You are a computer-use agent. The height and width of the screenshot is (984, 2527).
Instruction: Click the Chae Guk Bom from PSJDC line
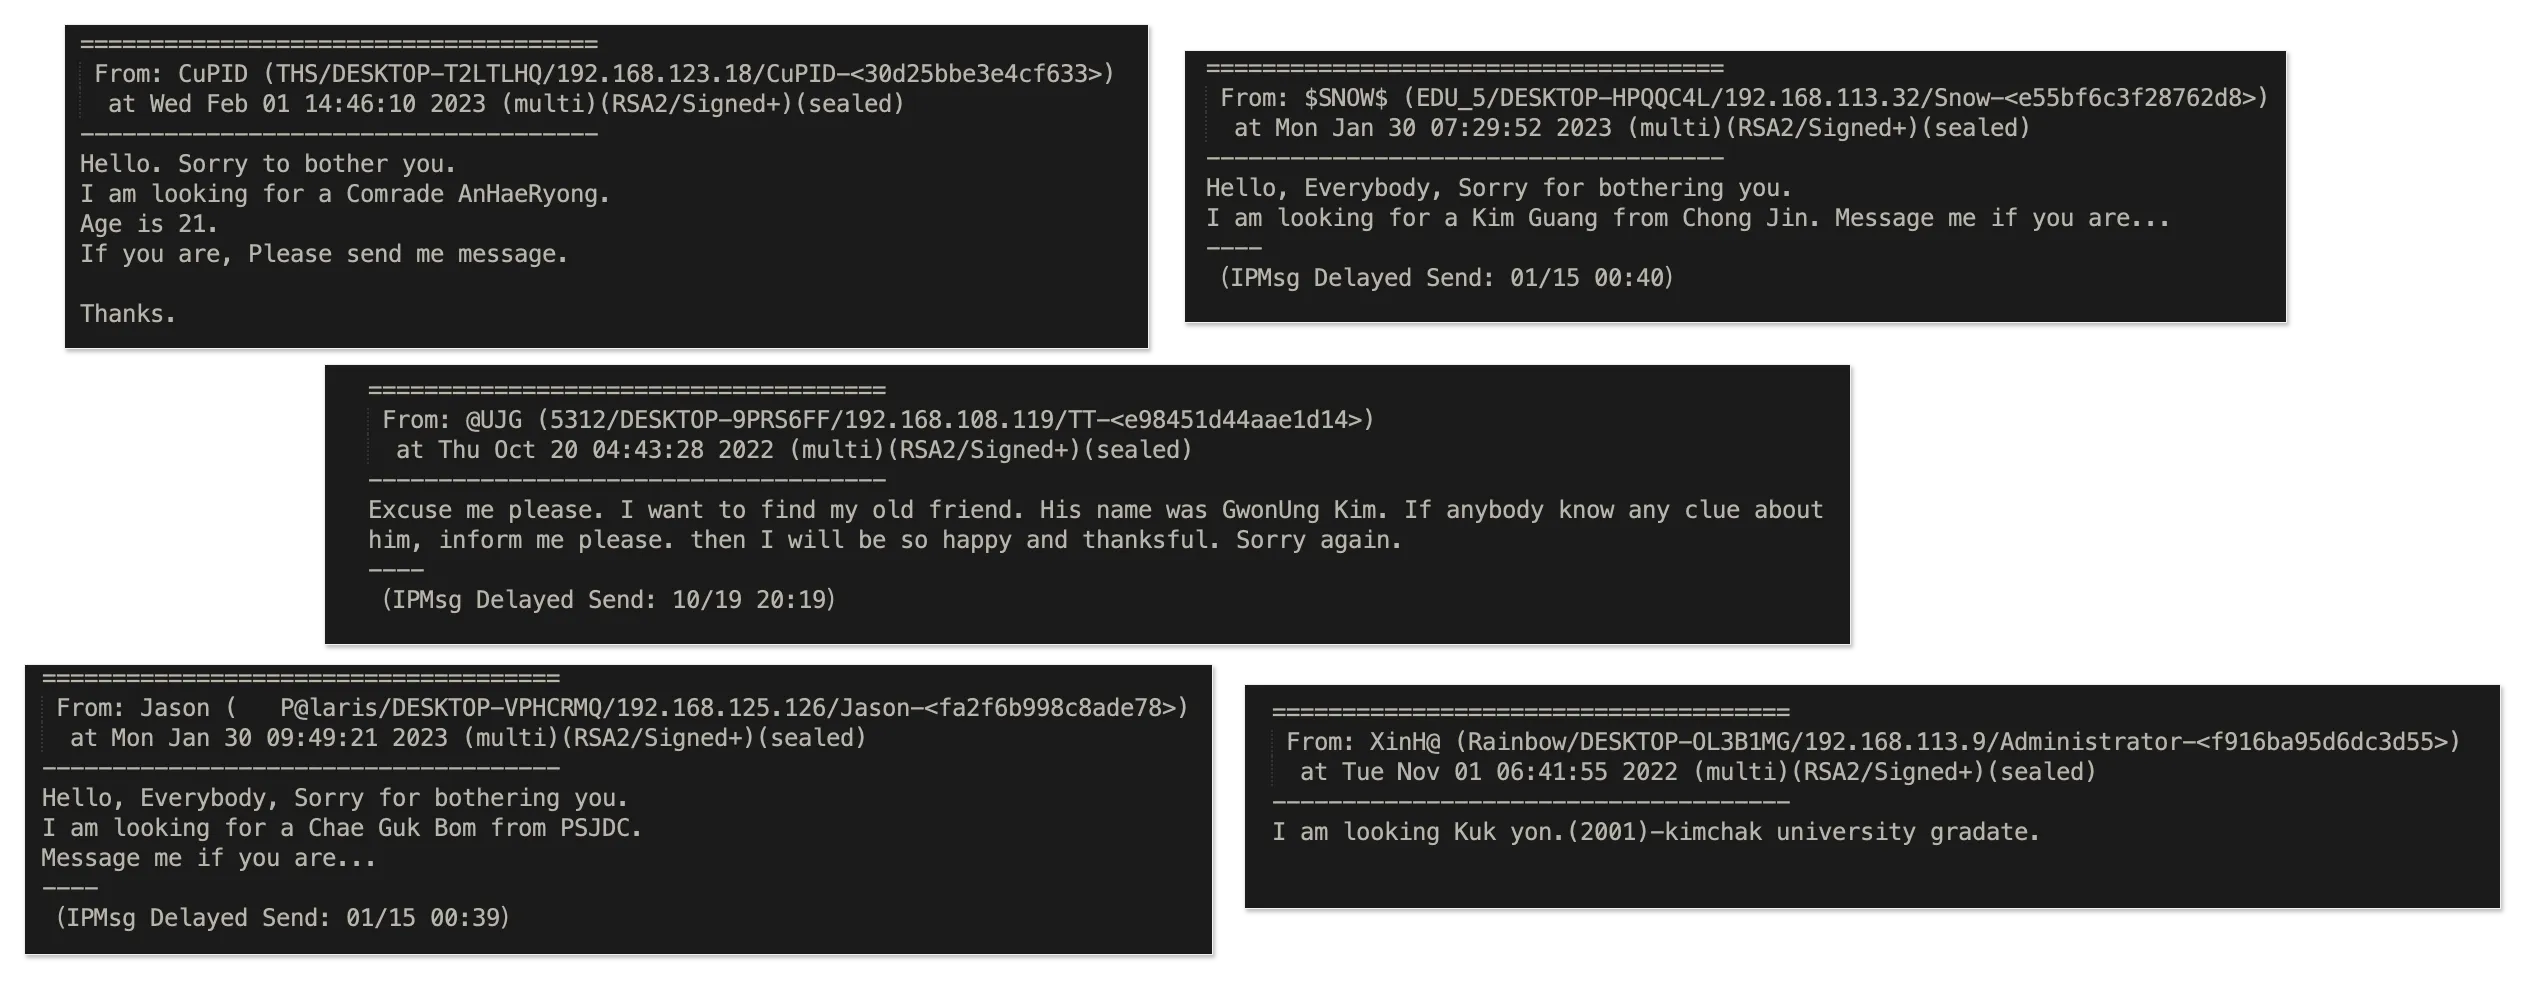coord(341,828)
